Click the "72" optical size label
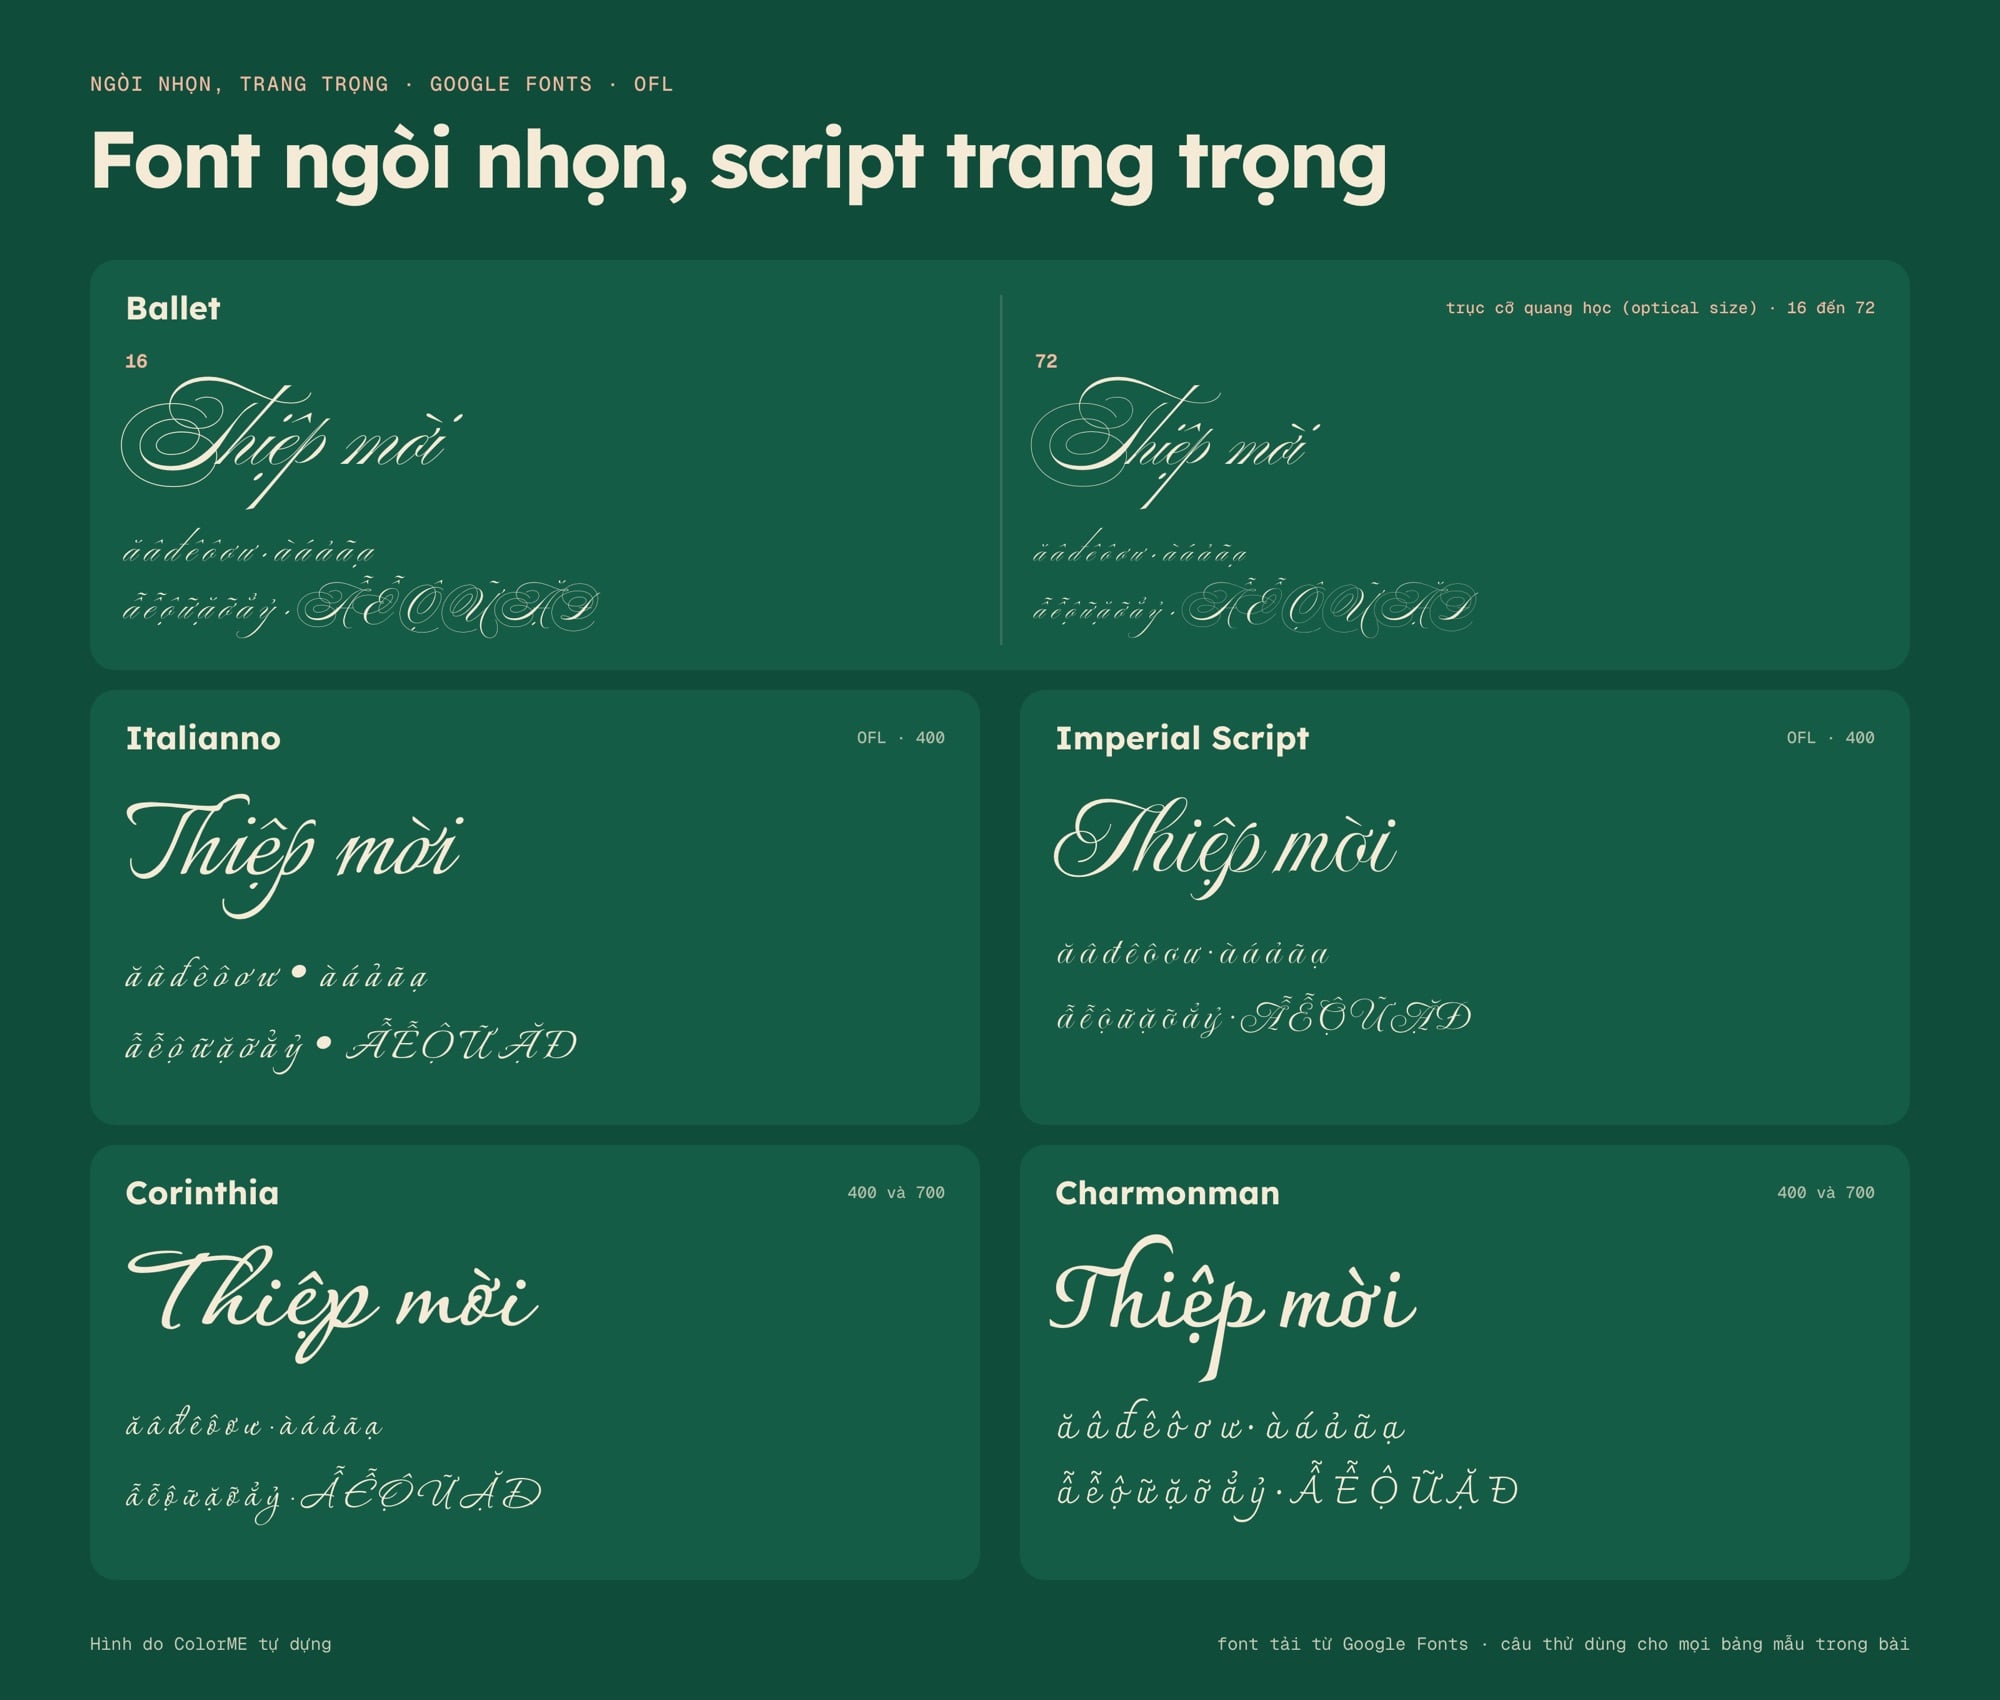The image size is (2000, 1700). click(x=1046, y=361)
